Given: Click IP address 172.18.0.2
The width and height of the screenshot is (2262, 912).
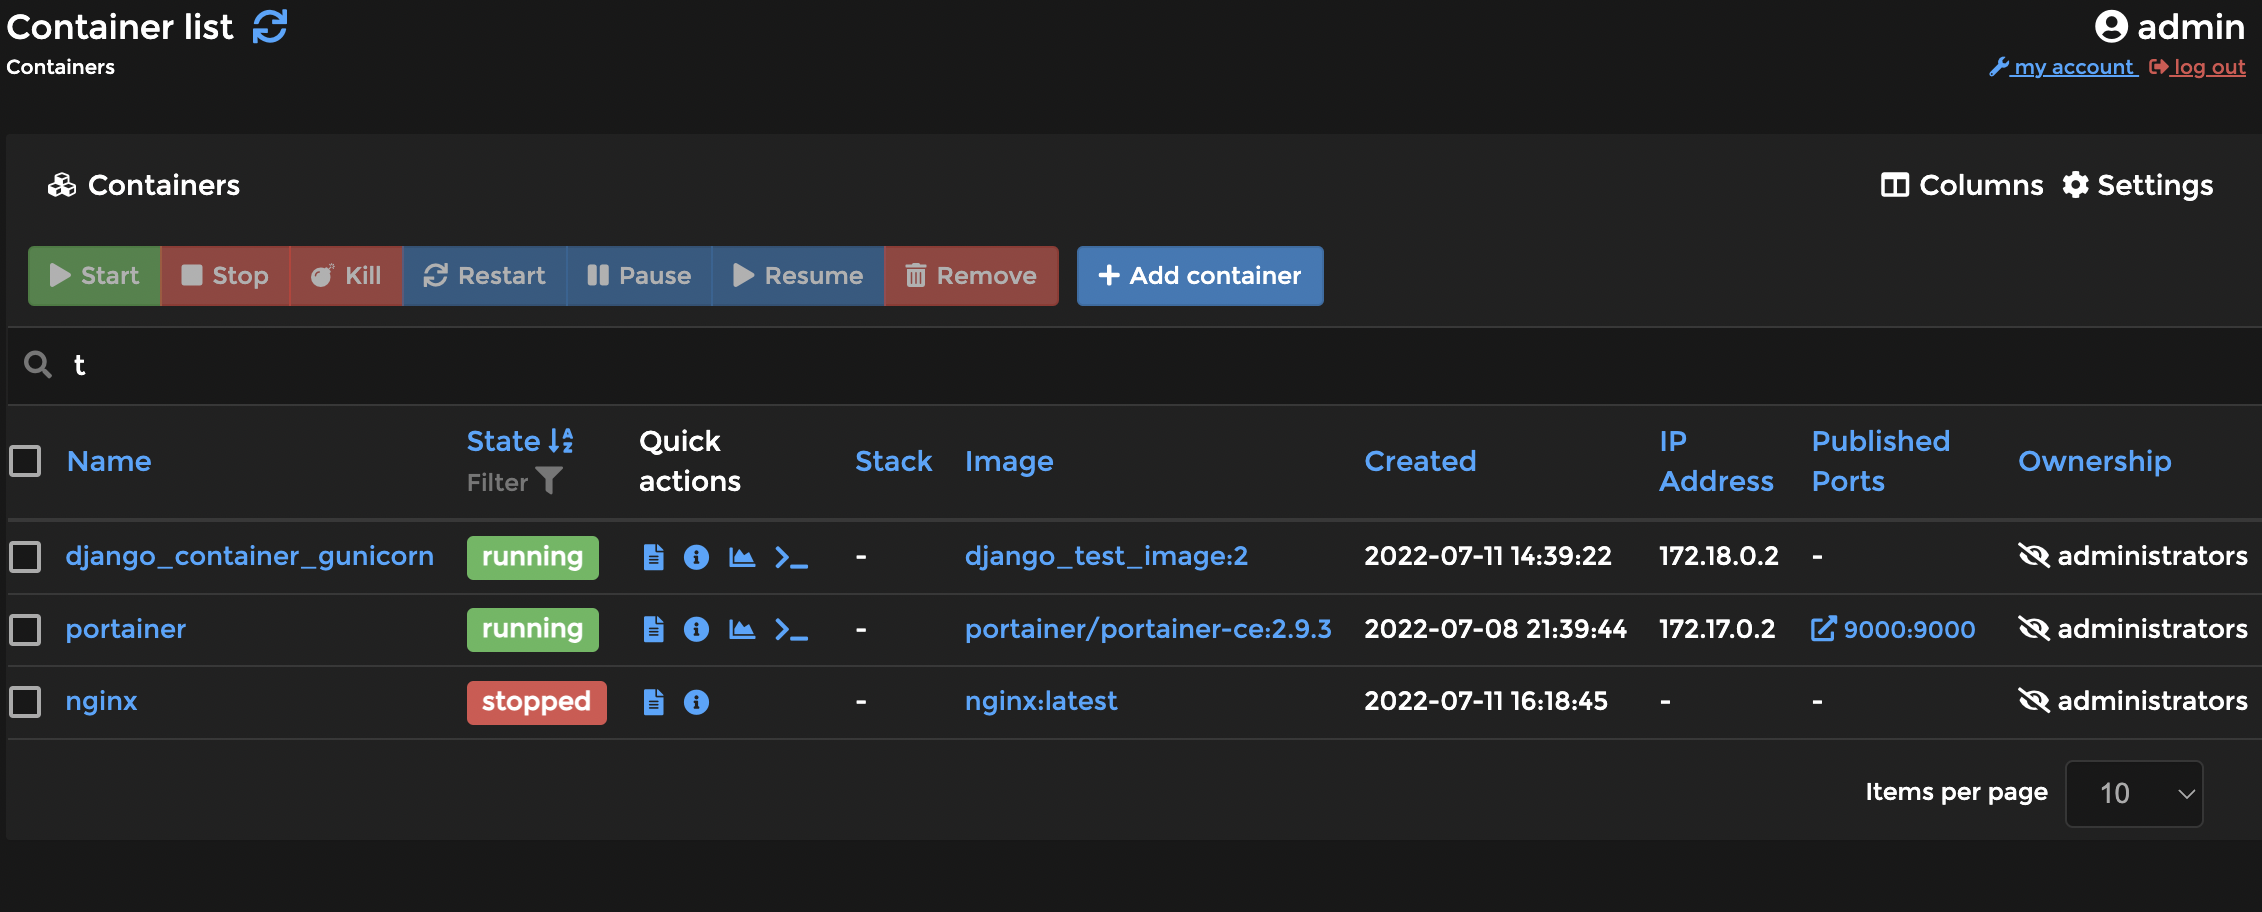Looking at the screenshot, I should (x=1718, y=556).
